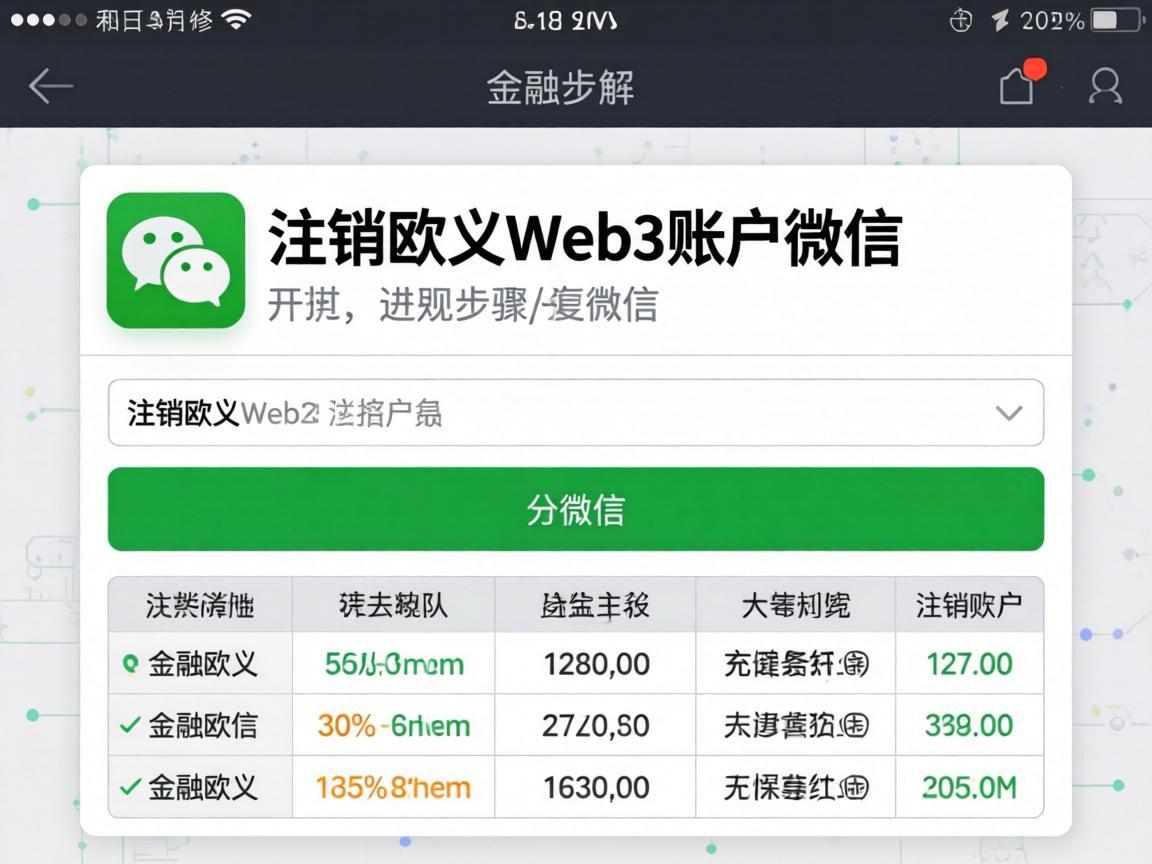The image size is (1152, 864).
Task: Expand the 注销欧义Web dropdown chevron
Action: (1009, 413)
